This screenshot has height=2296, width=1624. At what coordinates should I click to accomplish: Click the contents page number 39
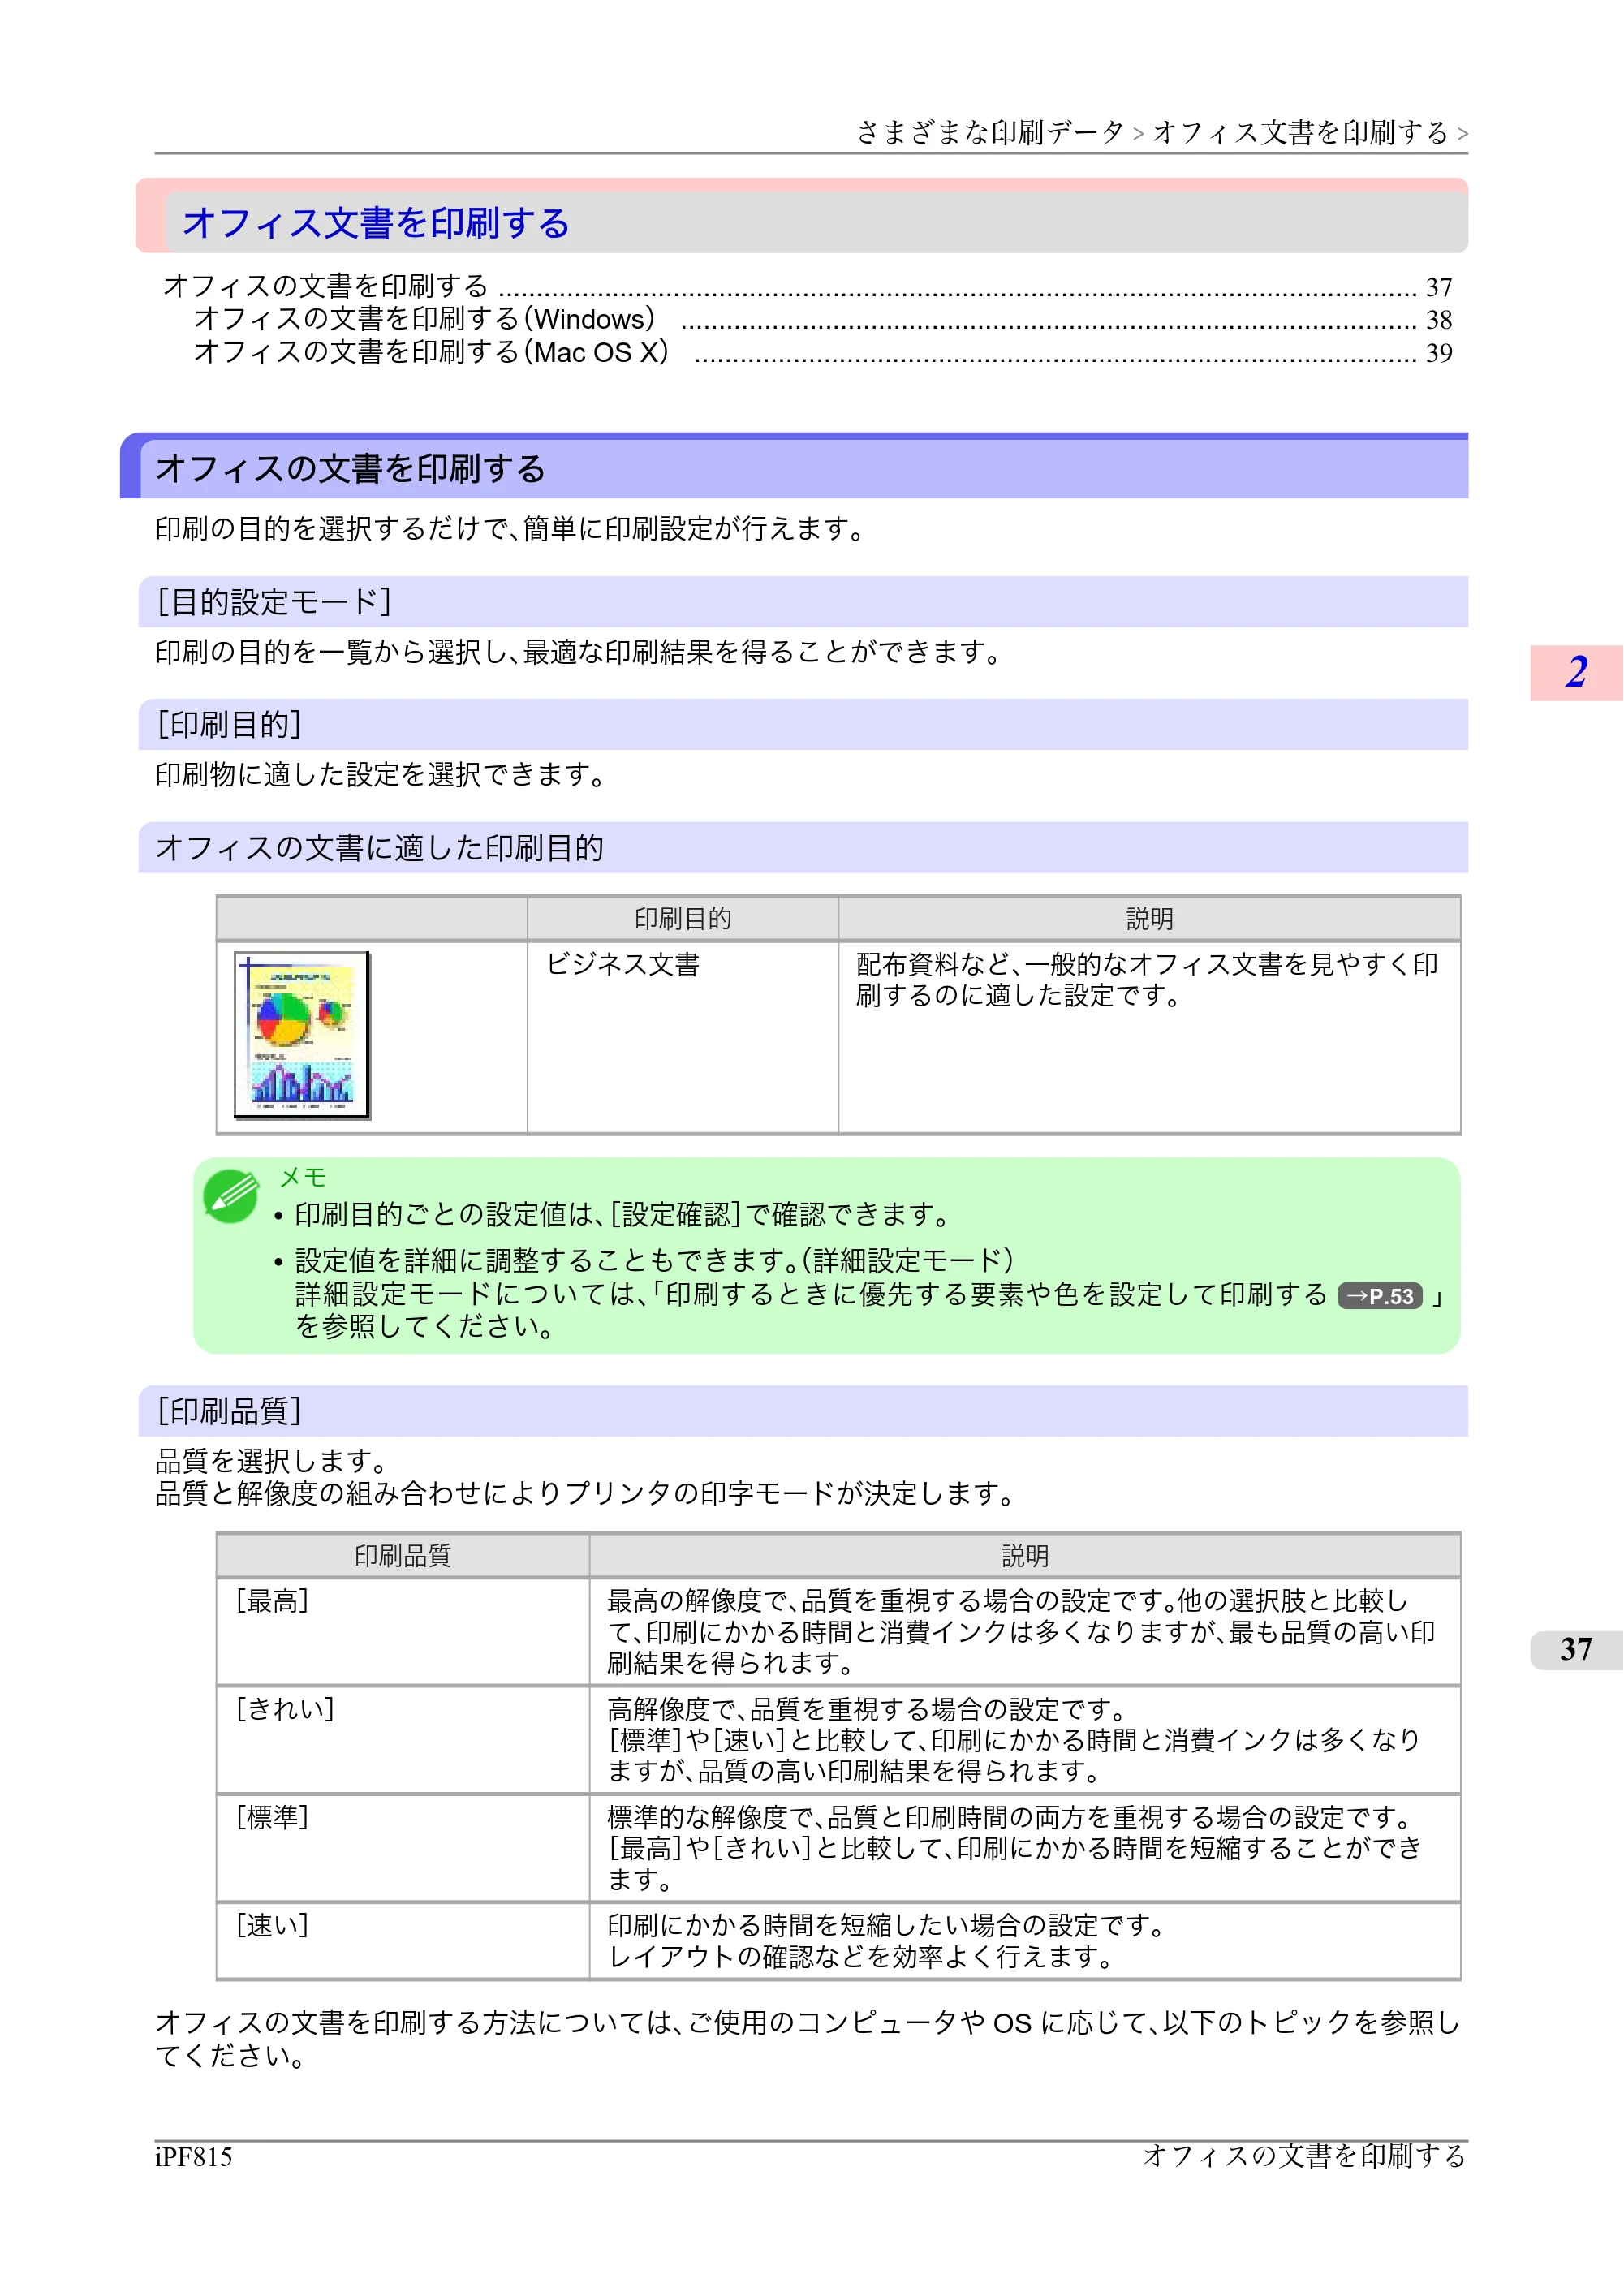click(1439, 353)
